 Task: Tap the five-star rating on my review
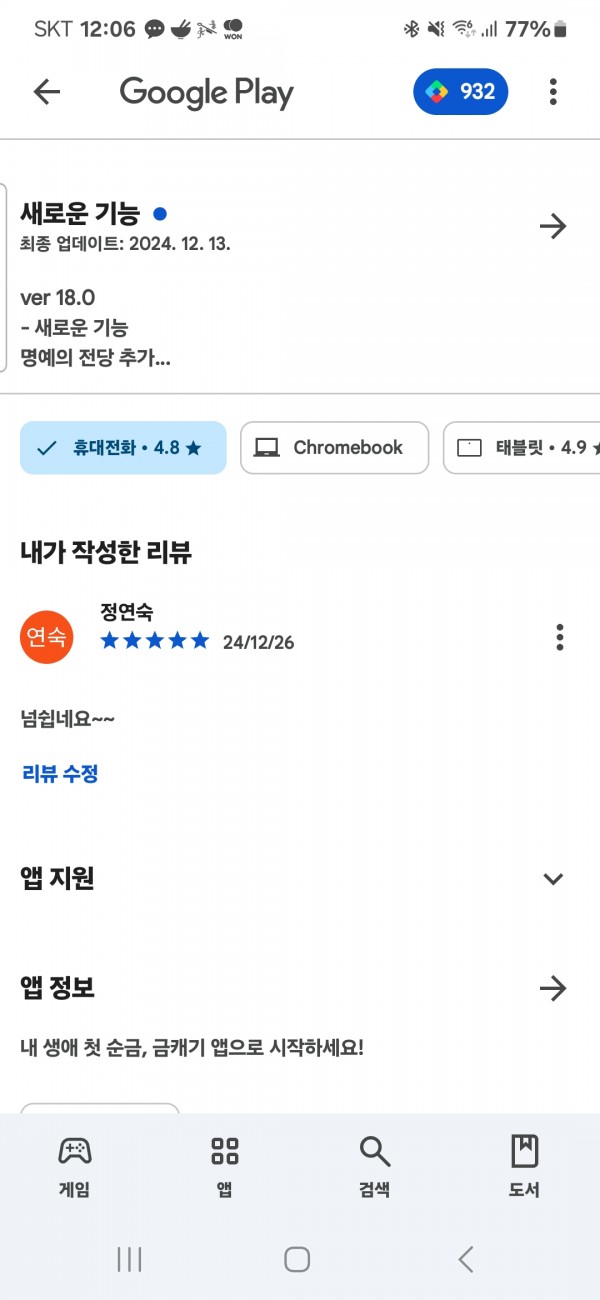click(x=155, y=641)
